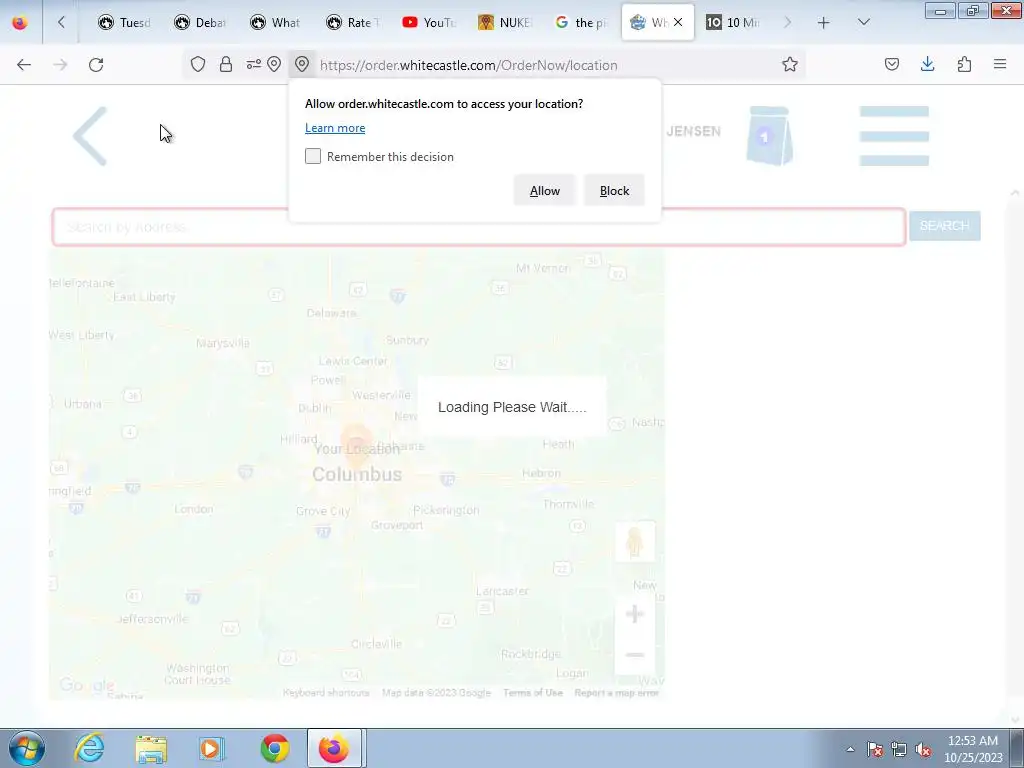
Task: Click the Search by Address field
Action: tap(479, 227)
